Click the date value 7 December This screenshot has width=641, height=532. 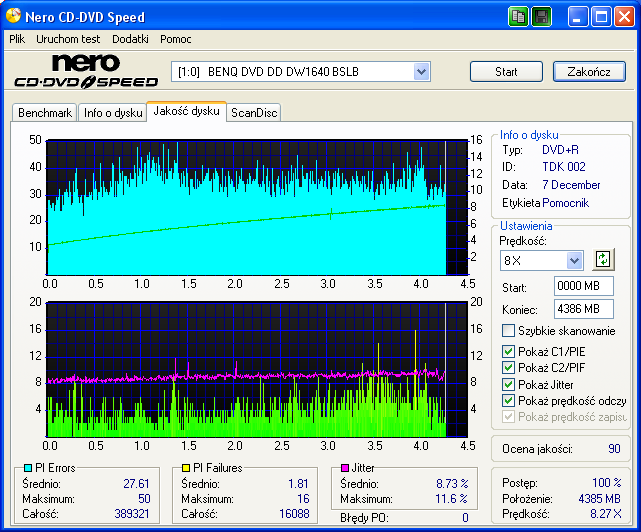pos(571,185)
